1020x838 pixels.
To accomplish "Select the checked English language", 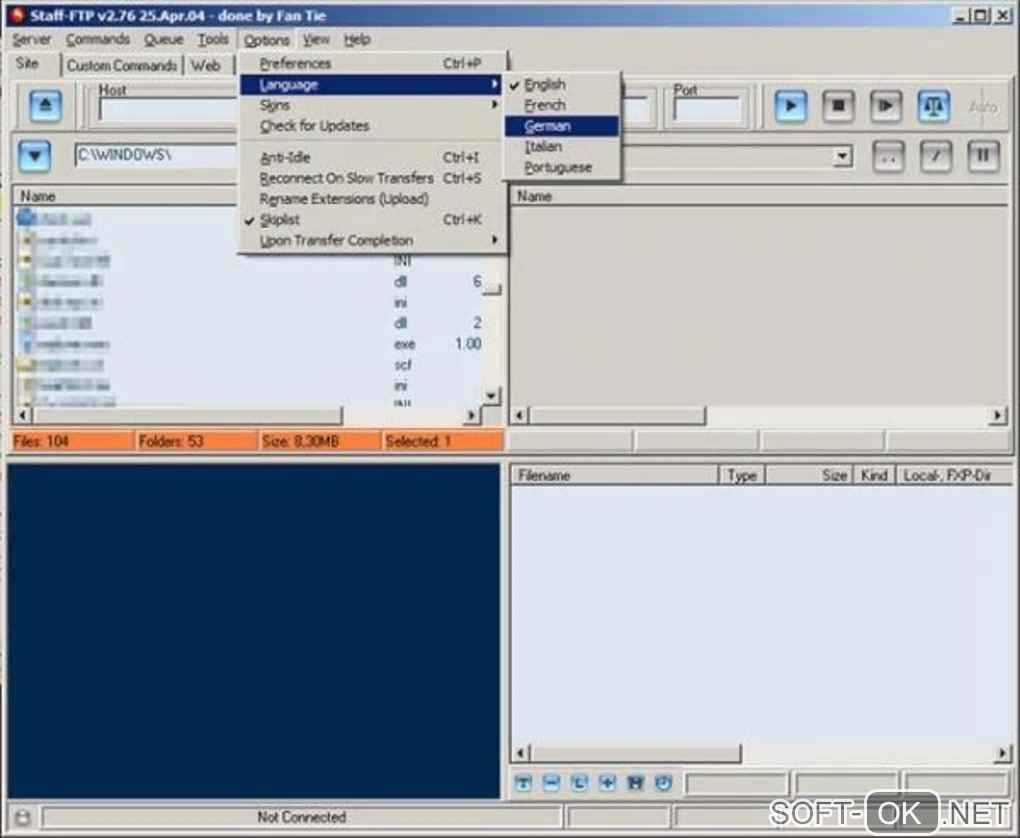I will point(561,85).
